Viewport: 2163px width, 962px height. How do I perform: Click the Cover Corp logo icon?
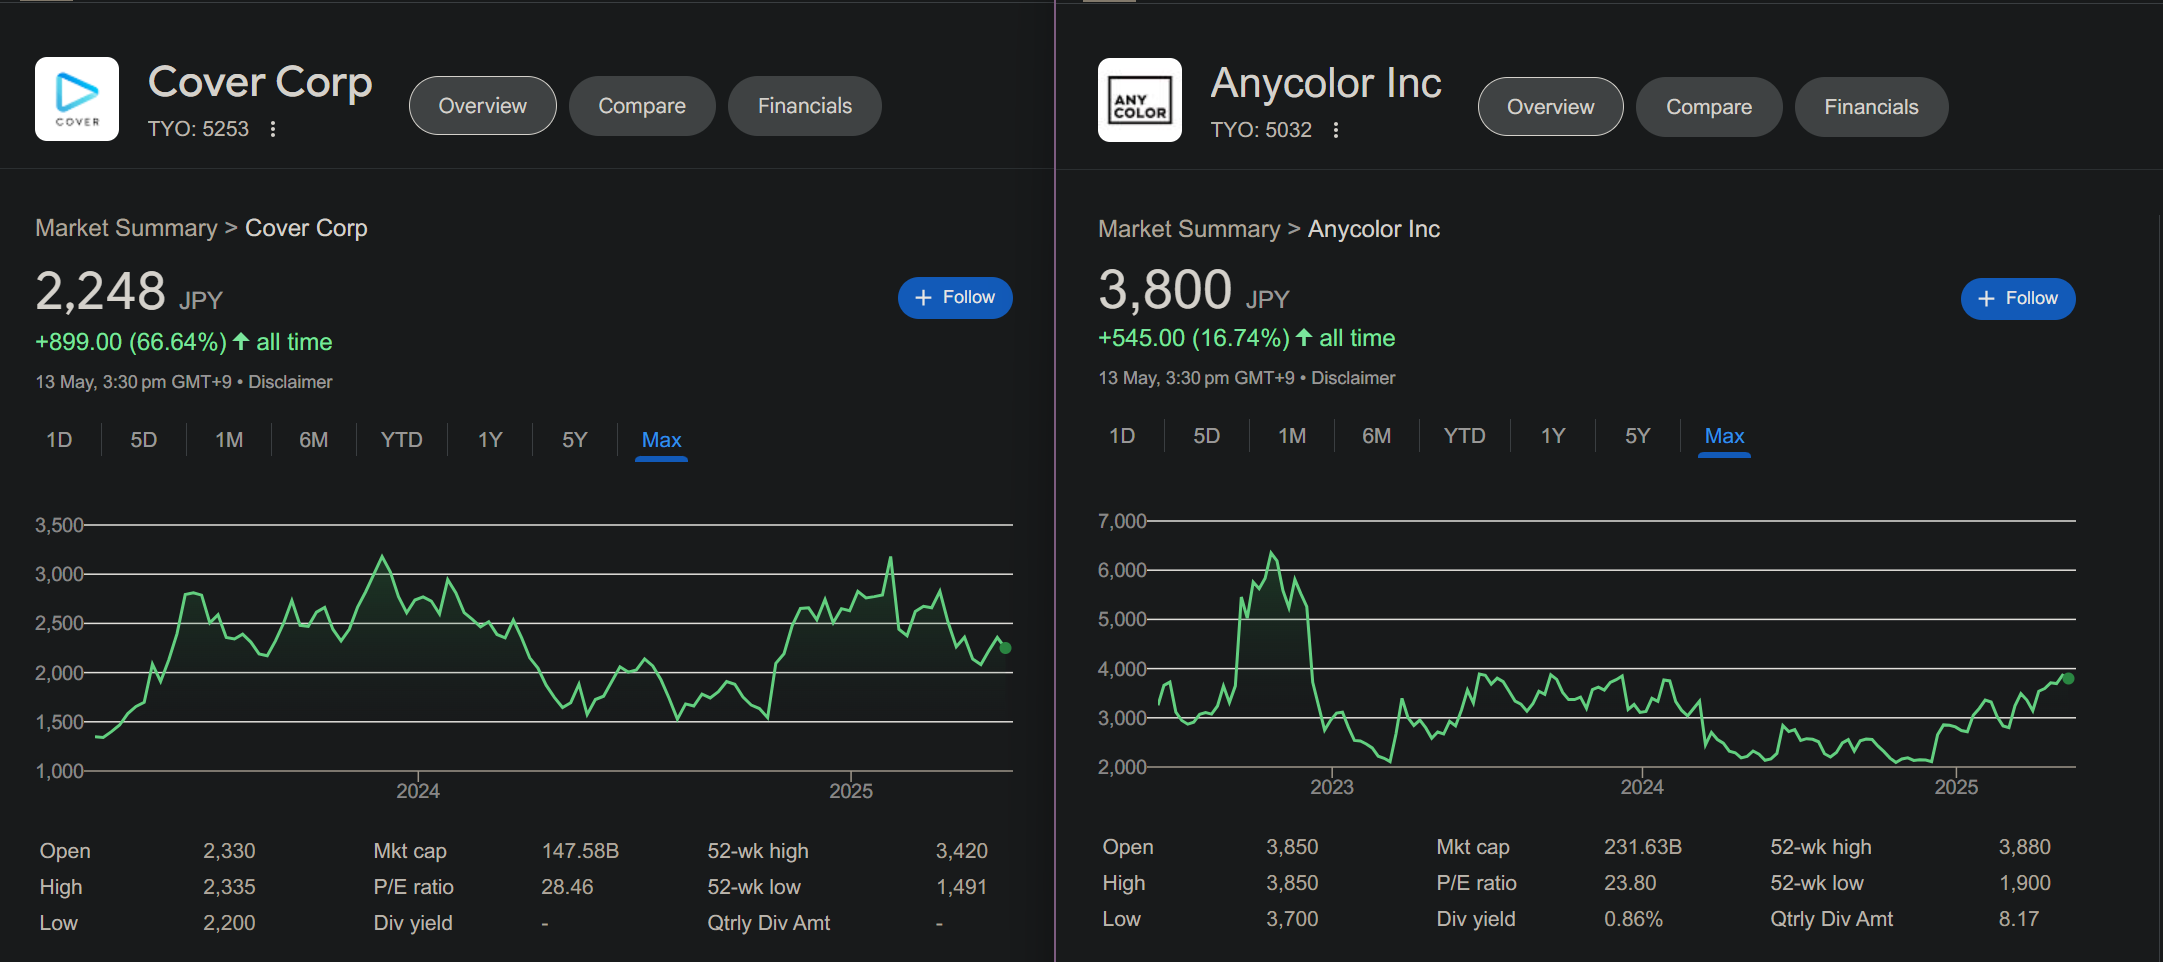click(77, 99)
